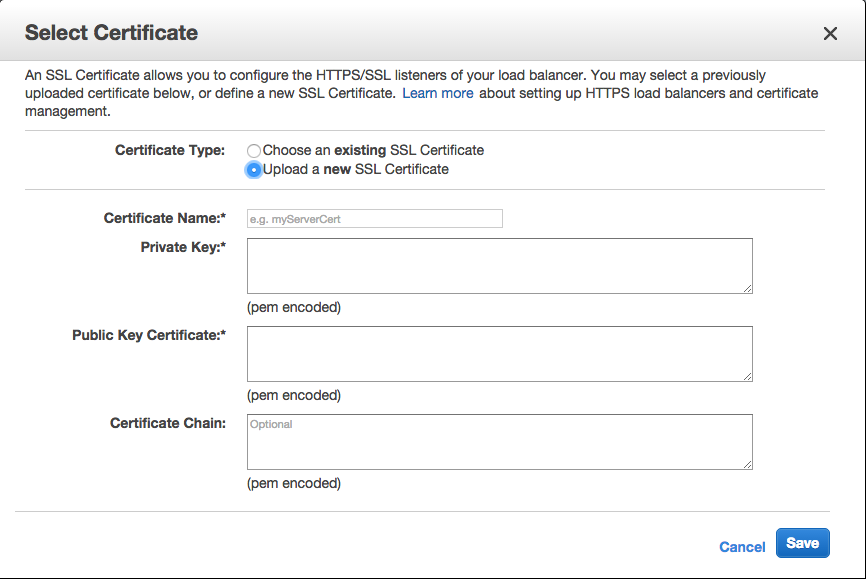Click pem encoded note under Certificate Chain

[294, 483]
